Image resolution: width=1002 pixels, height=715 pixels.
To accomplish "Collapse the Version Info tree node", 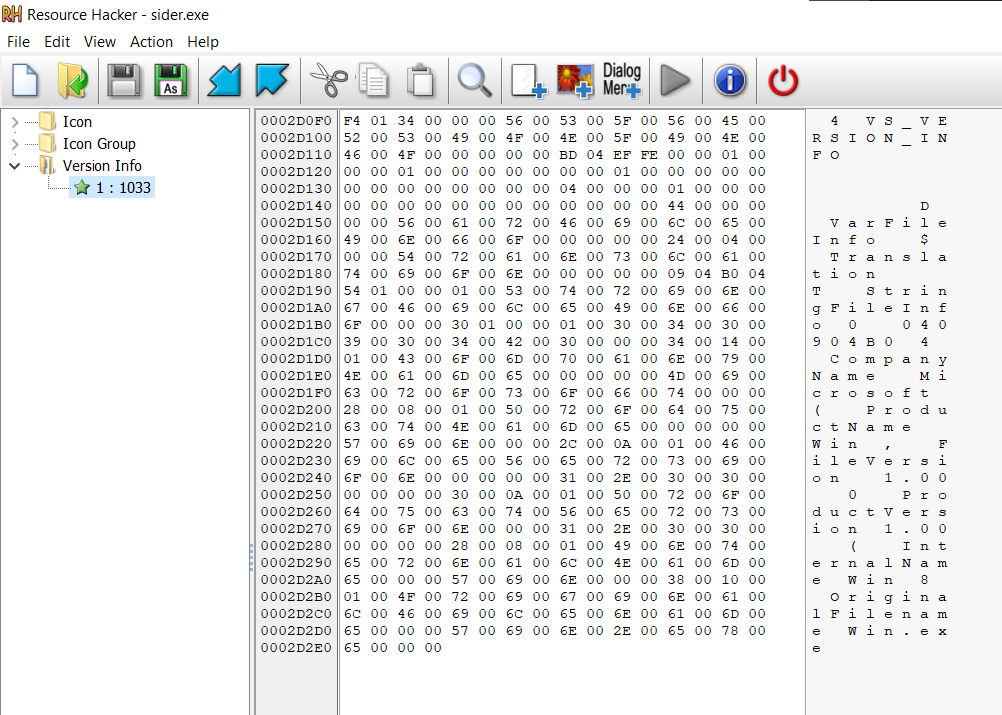I will [x=15, y=165].
